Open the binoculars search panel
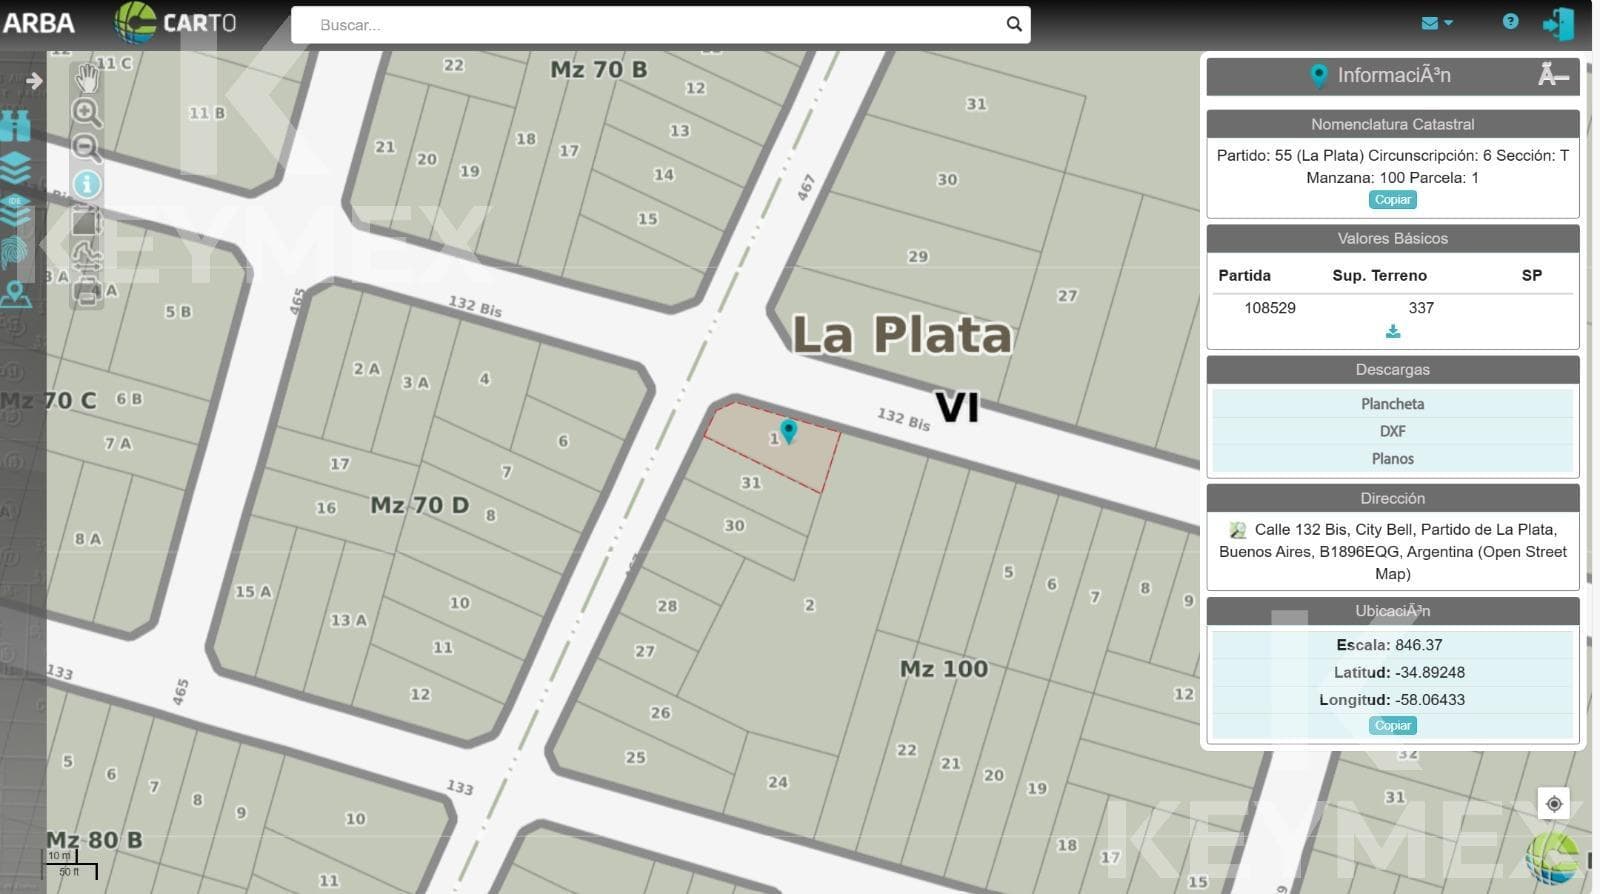1600x894 pixels. click(16, 126)
